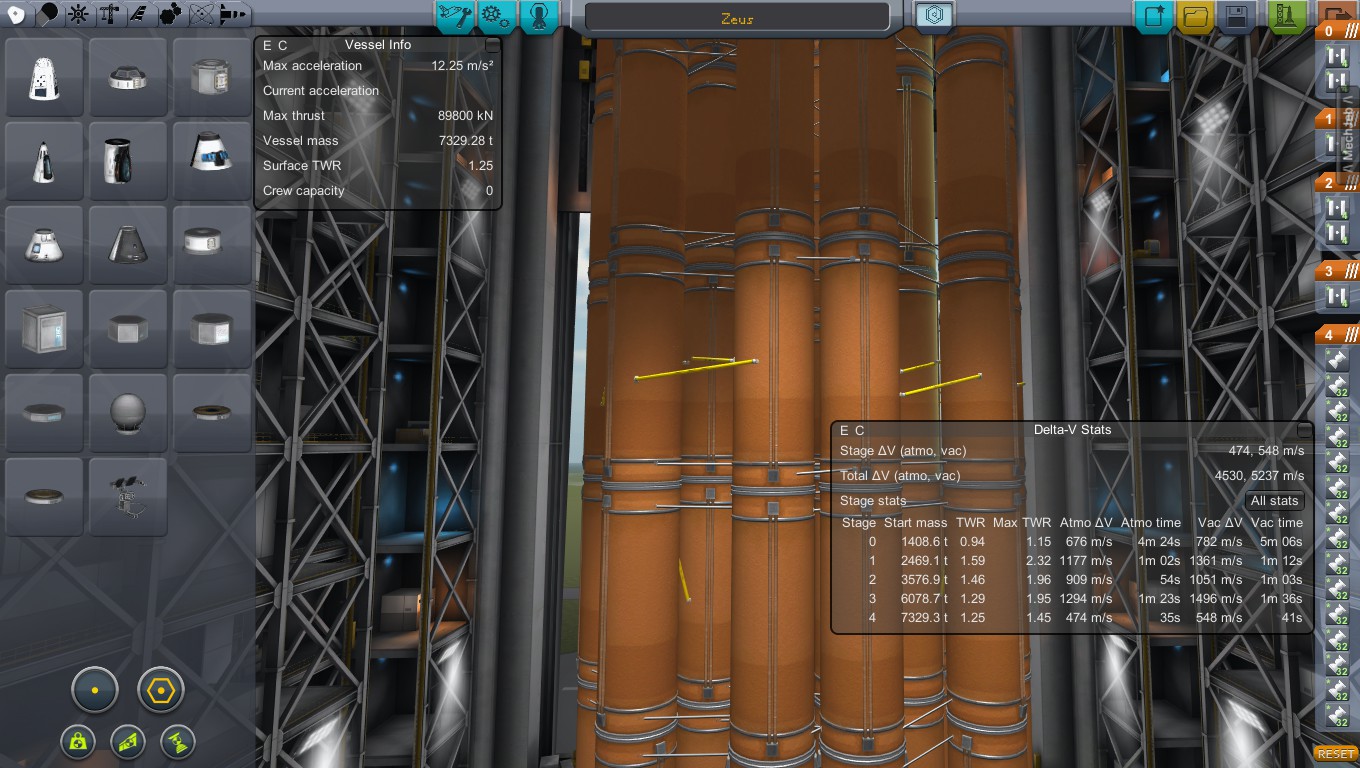Click the decoupler icon in stage 3
Image resolution: width=1360 pixels, height=768 pixels.
(1337, 297)
